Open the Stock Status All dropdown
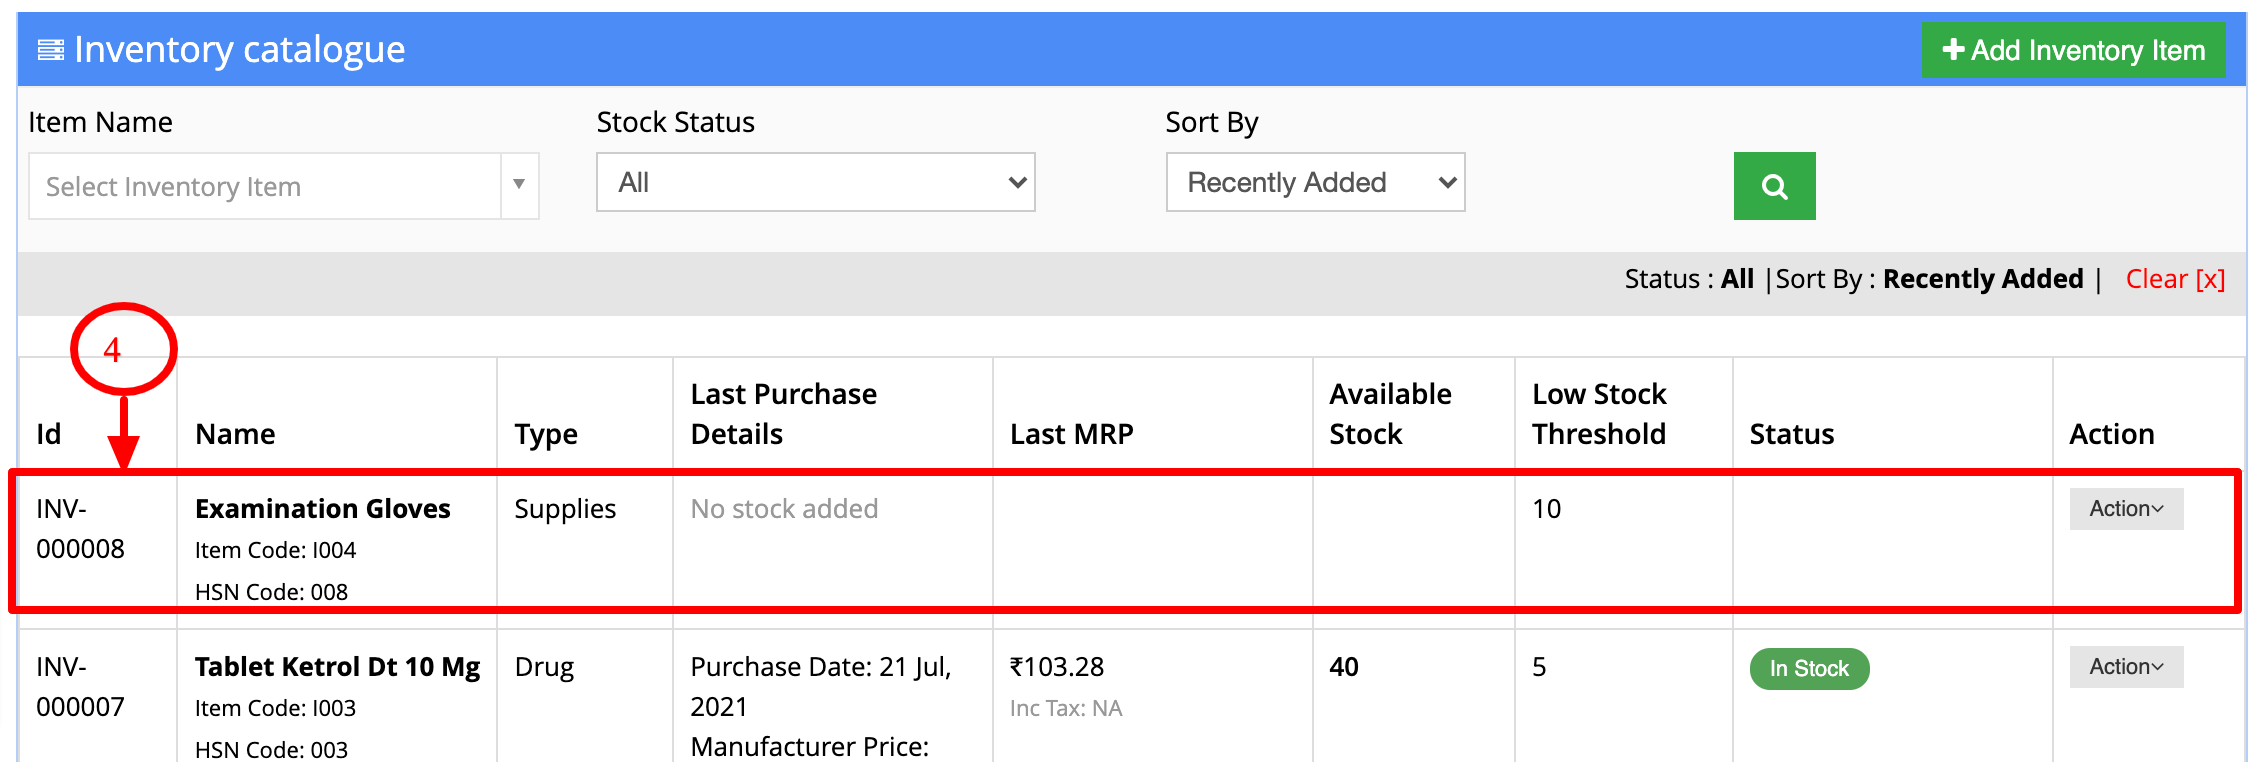This screenshot has height=762, width=2266. click(x=815, y=182)
